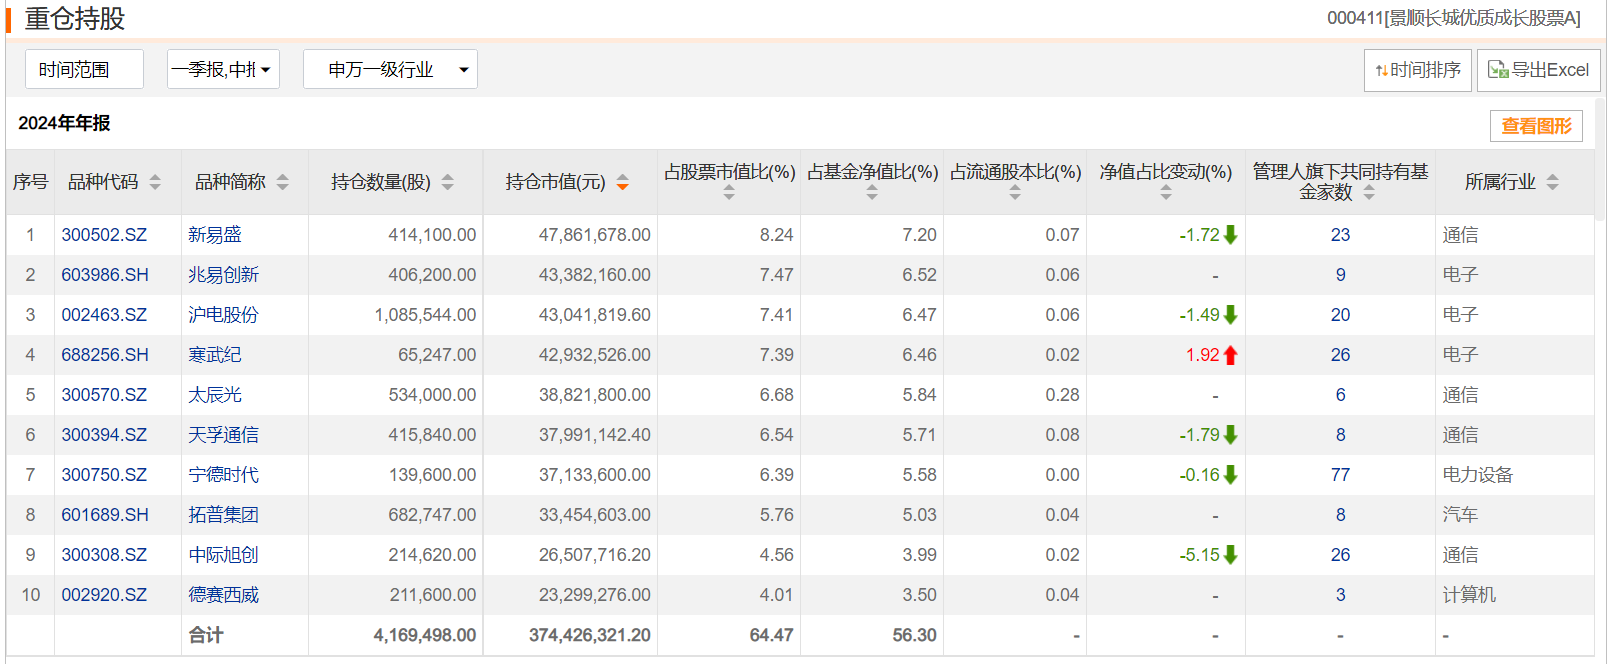Click fund count 3 for 德赛西威

pos(1340,595)
